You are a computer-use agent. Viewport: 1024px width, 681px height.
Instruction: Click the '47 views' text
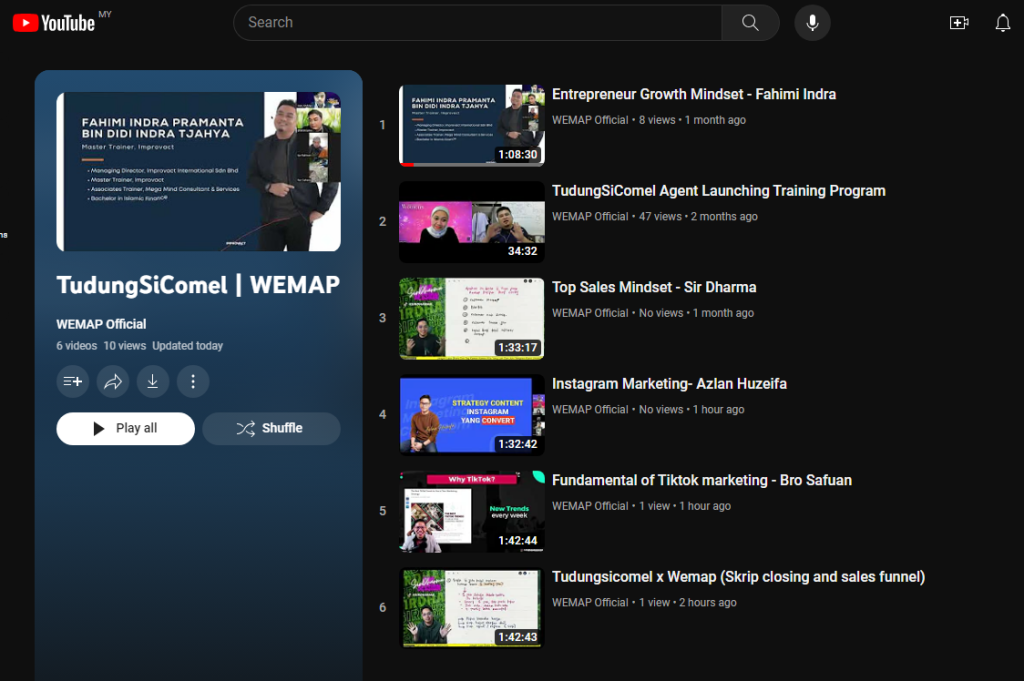point(660,217)
